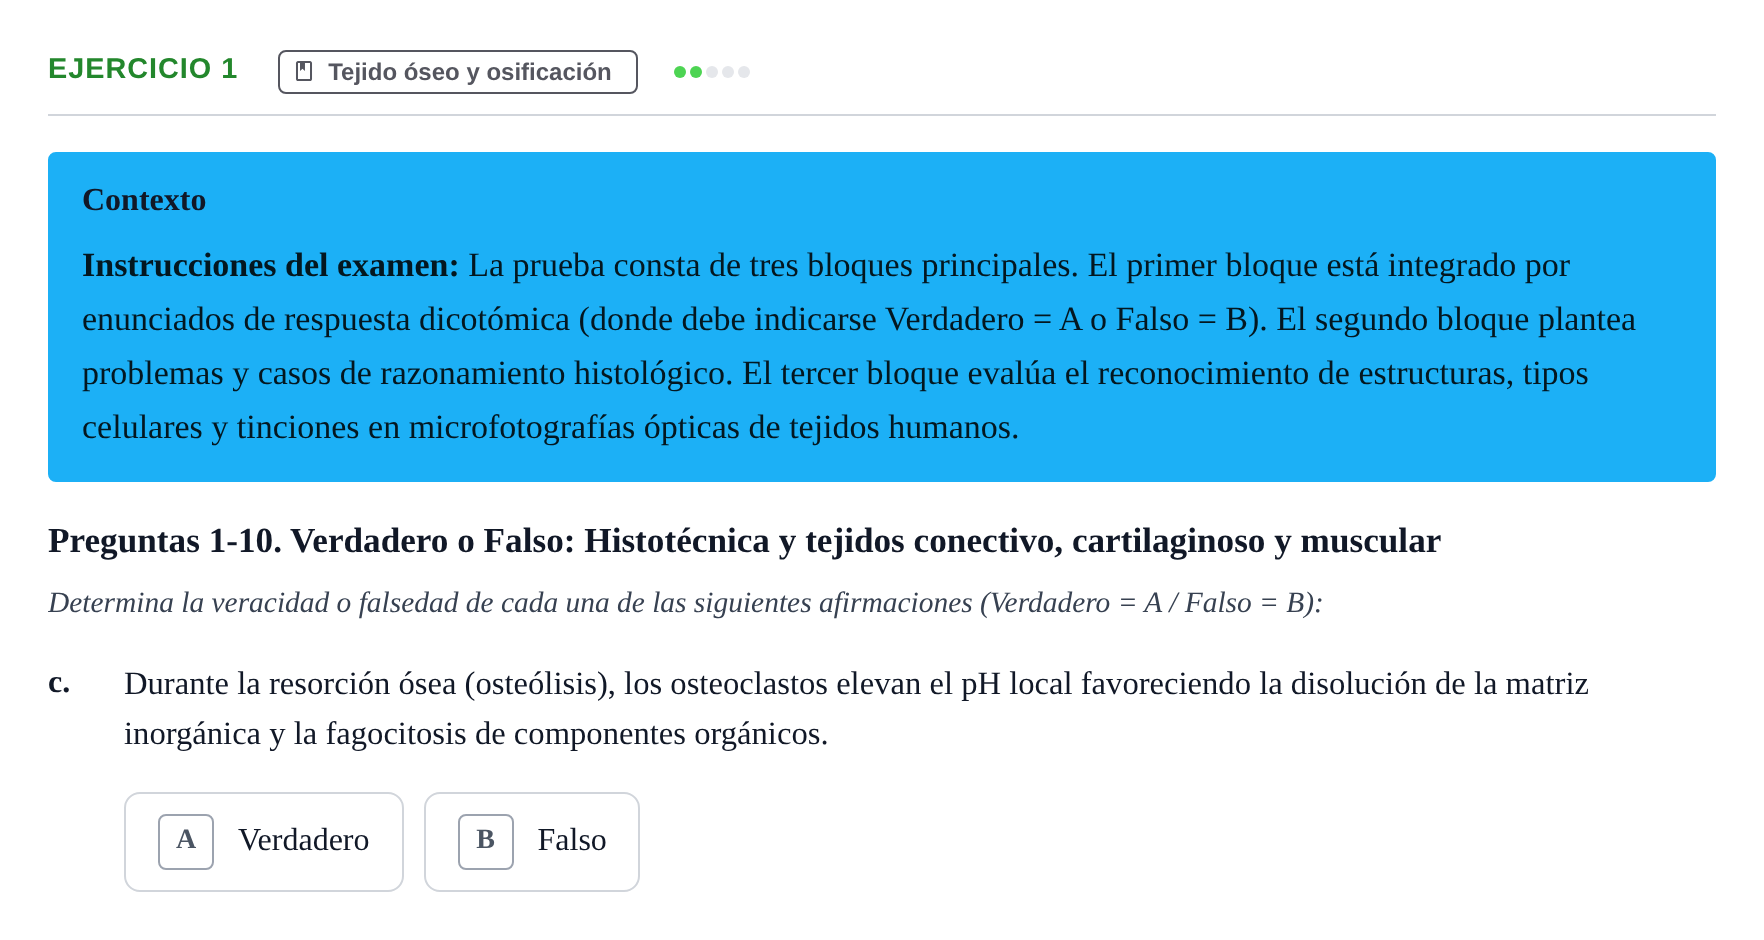Click the Contexto heading in blue box
The height and width of the screenshot is (940, 1764).
(144, 200)
